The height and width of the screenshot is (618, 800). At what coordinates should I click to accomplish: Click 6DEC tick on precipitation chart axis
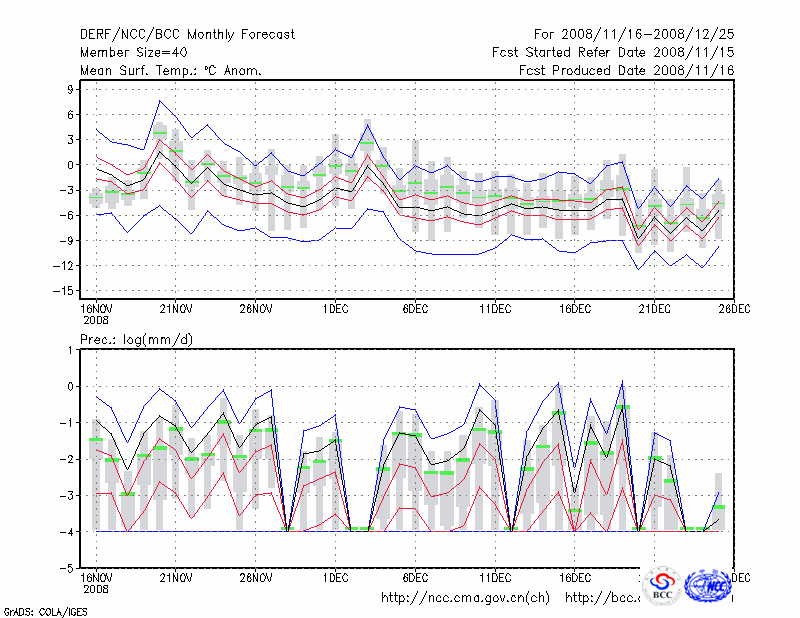(x=416, y=577)
